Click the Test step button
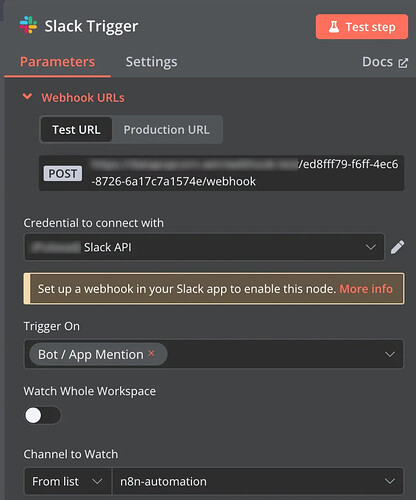Screen dimensions: 416x500 362,27
